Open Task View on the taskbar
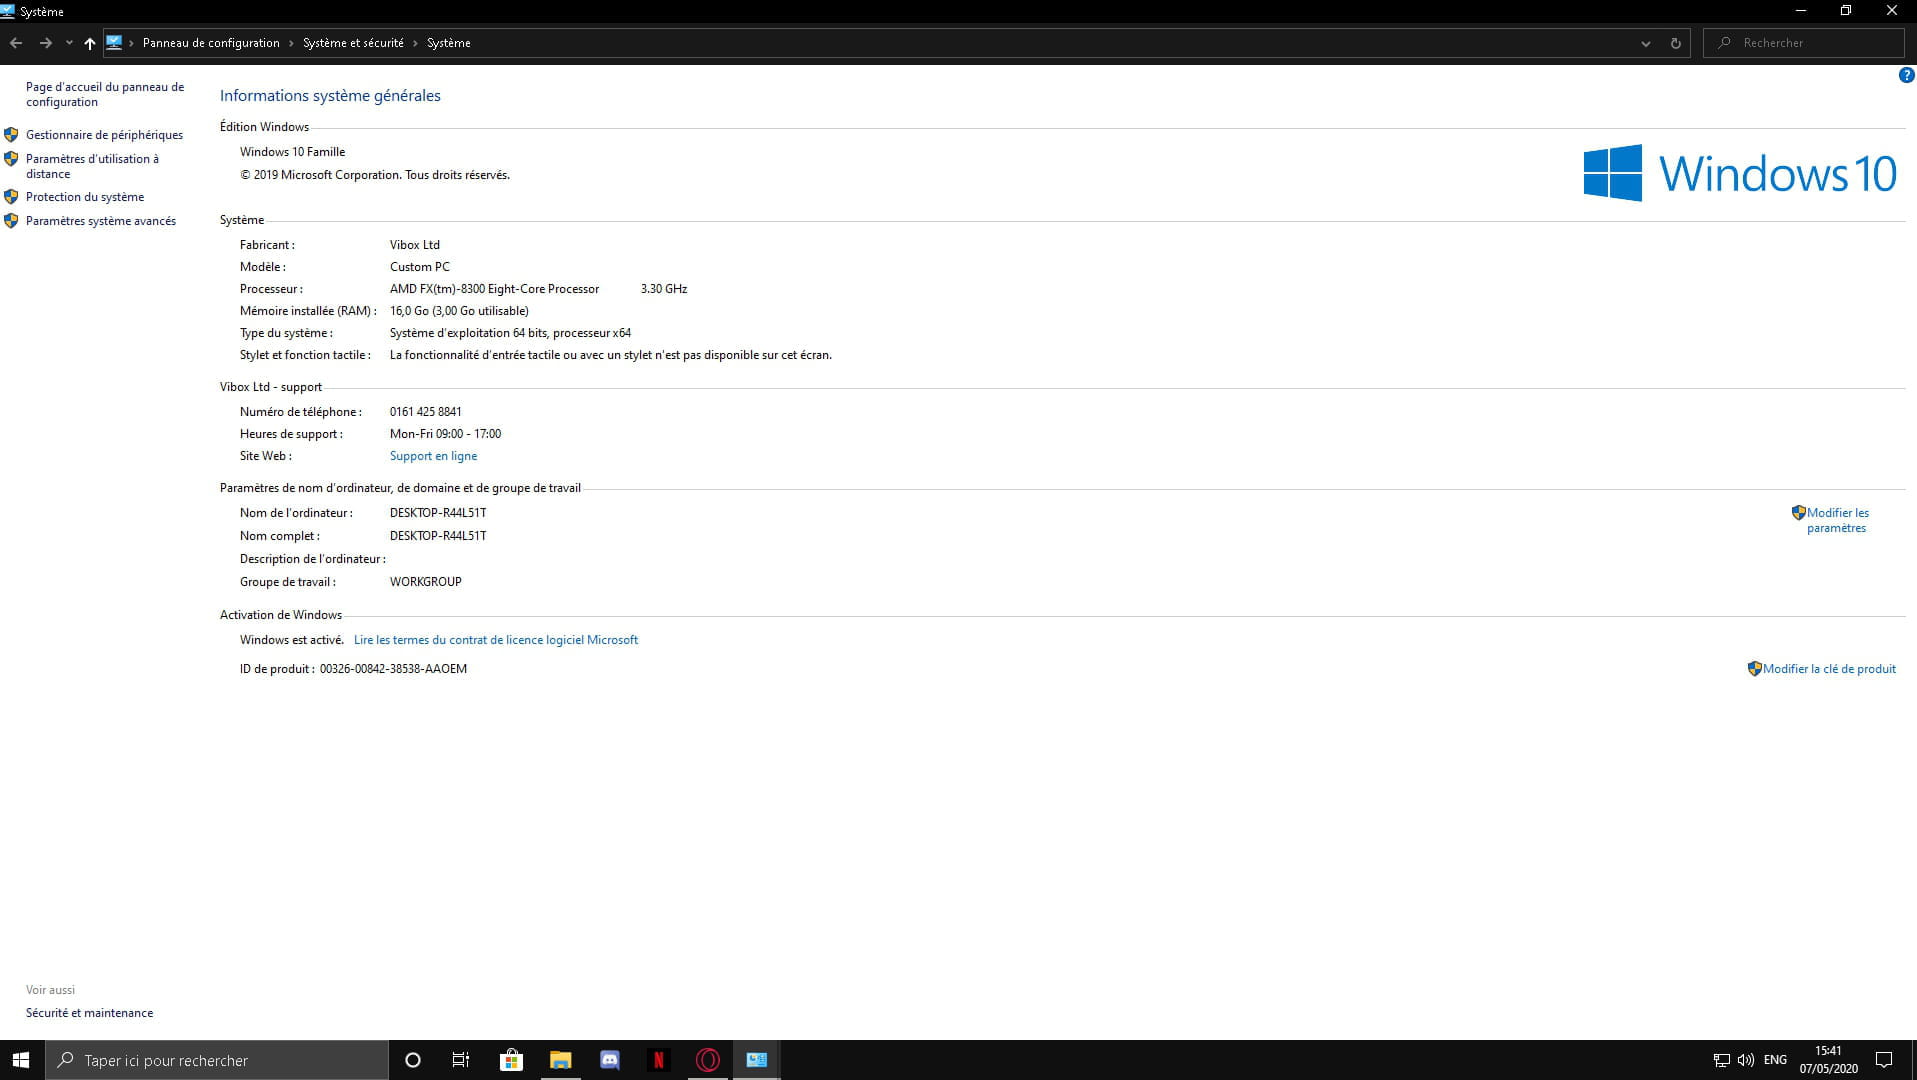This screenshot has width=1917, height=1080. tap(461, 1060)
